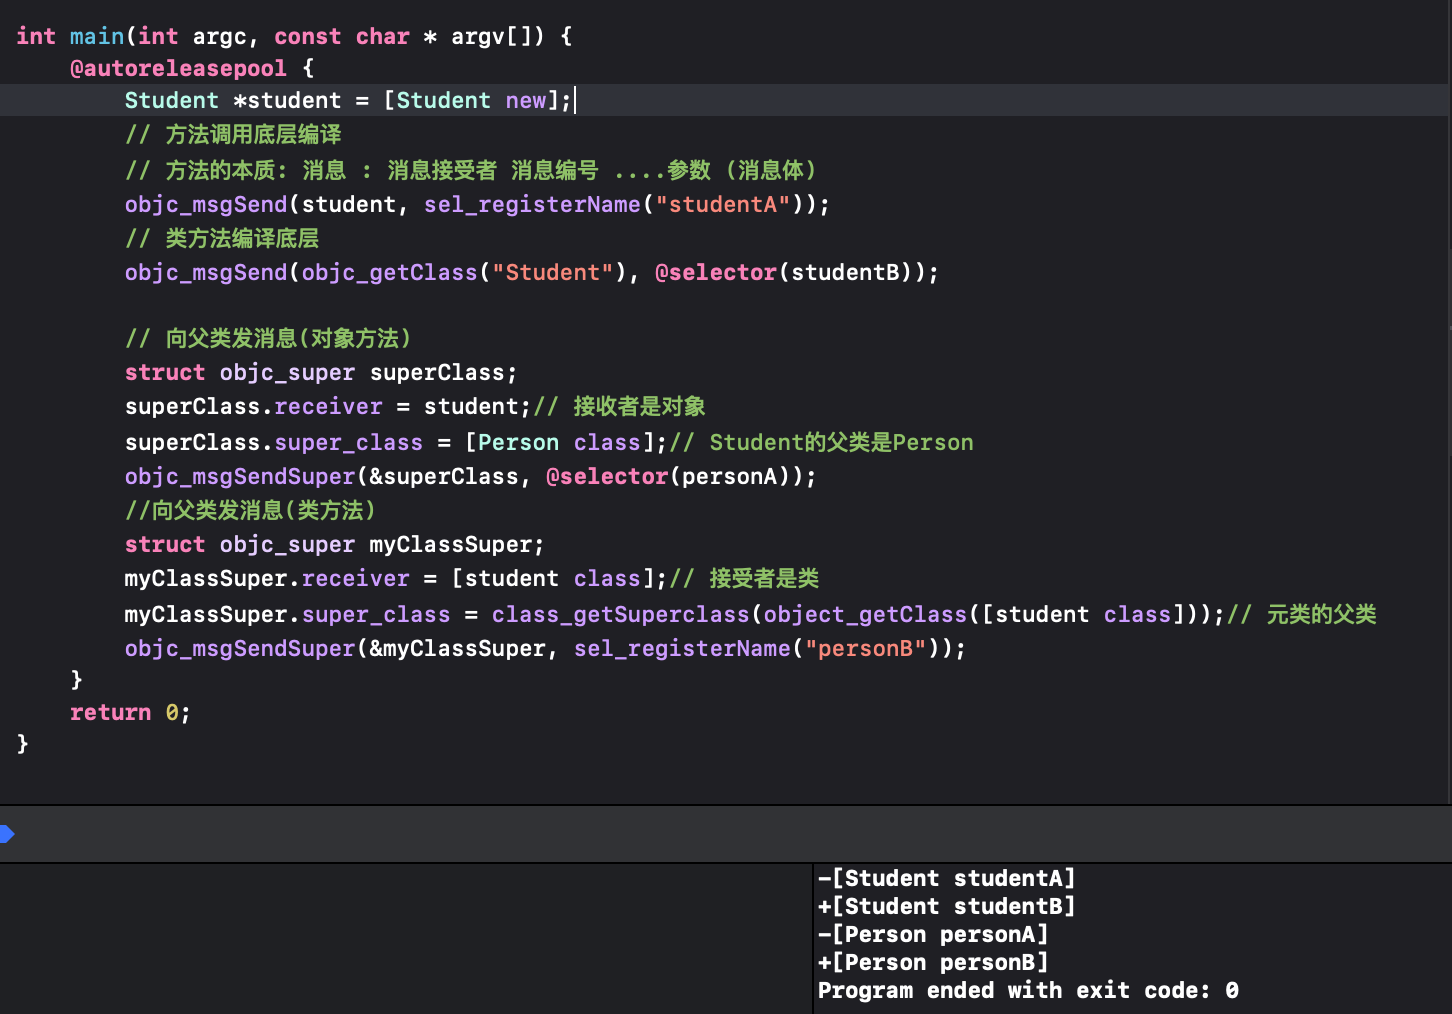Viewport: 1452px width, 1014px height.
Task: Click comment '// 接收者是对象'
Action: (x=620, y=406)
